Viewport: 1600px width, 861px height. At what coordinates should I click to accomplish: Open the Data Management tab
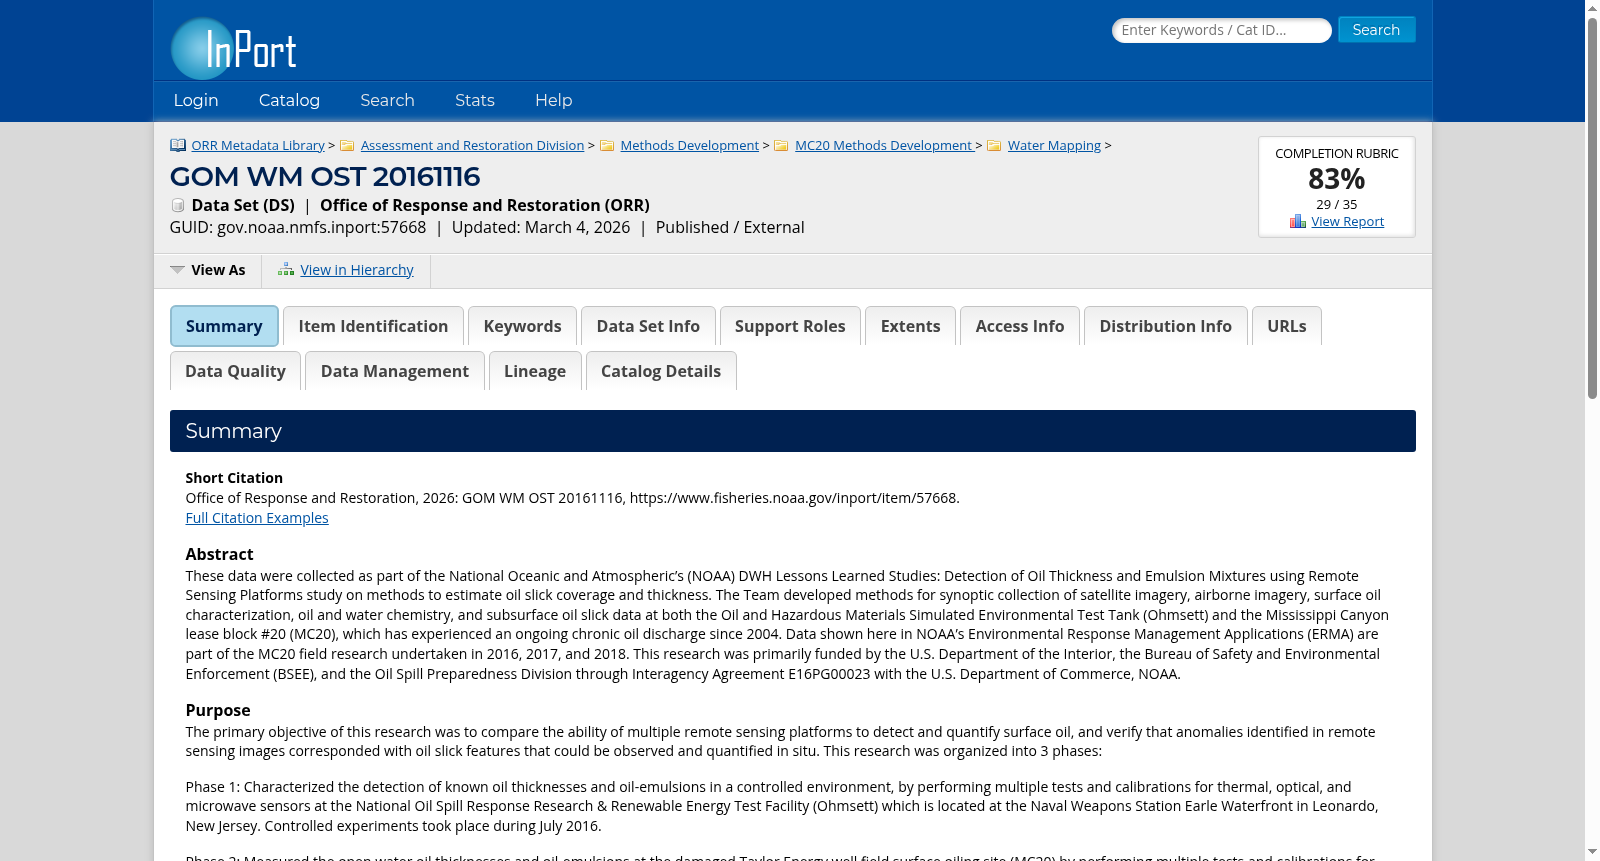395,371
